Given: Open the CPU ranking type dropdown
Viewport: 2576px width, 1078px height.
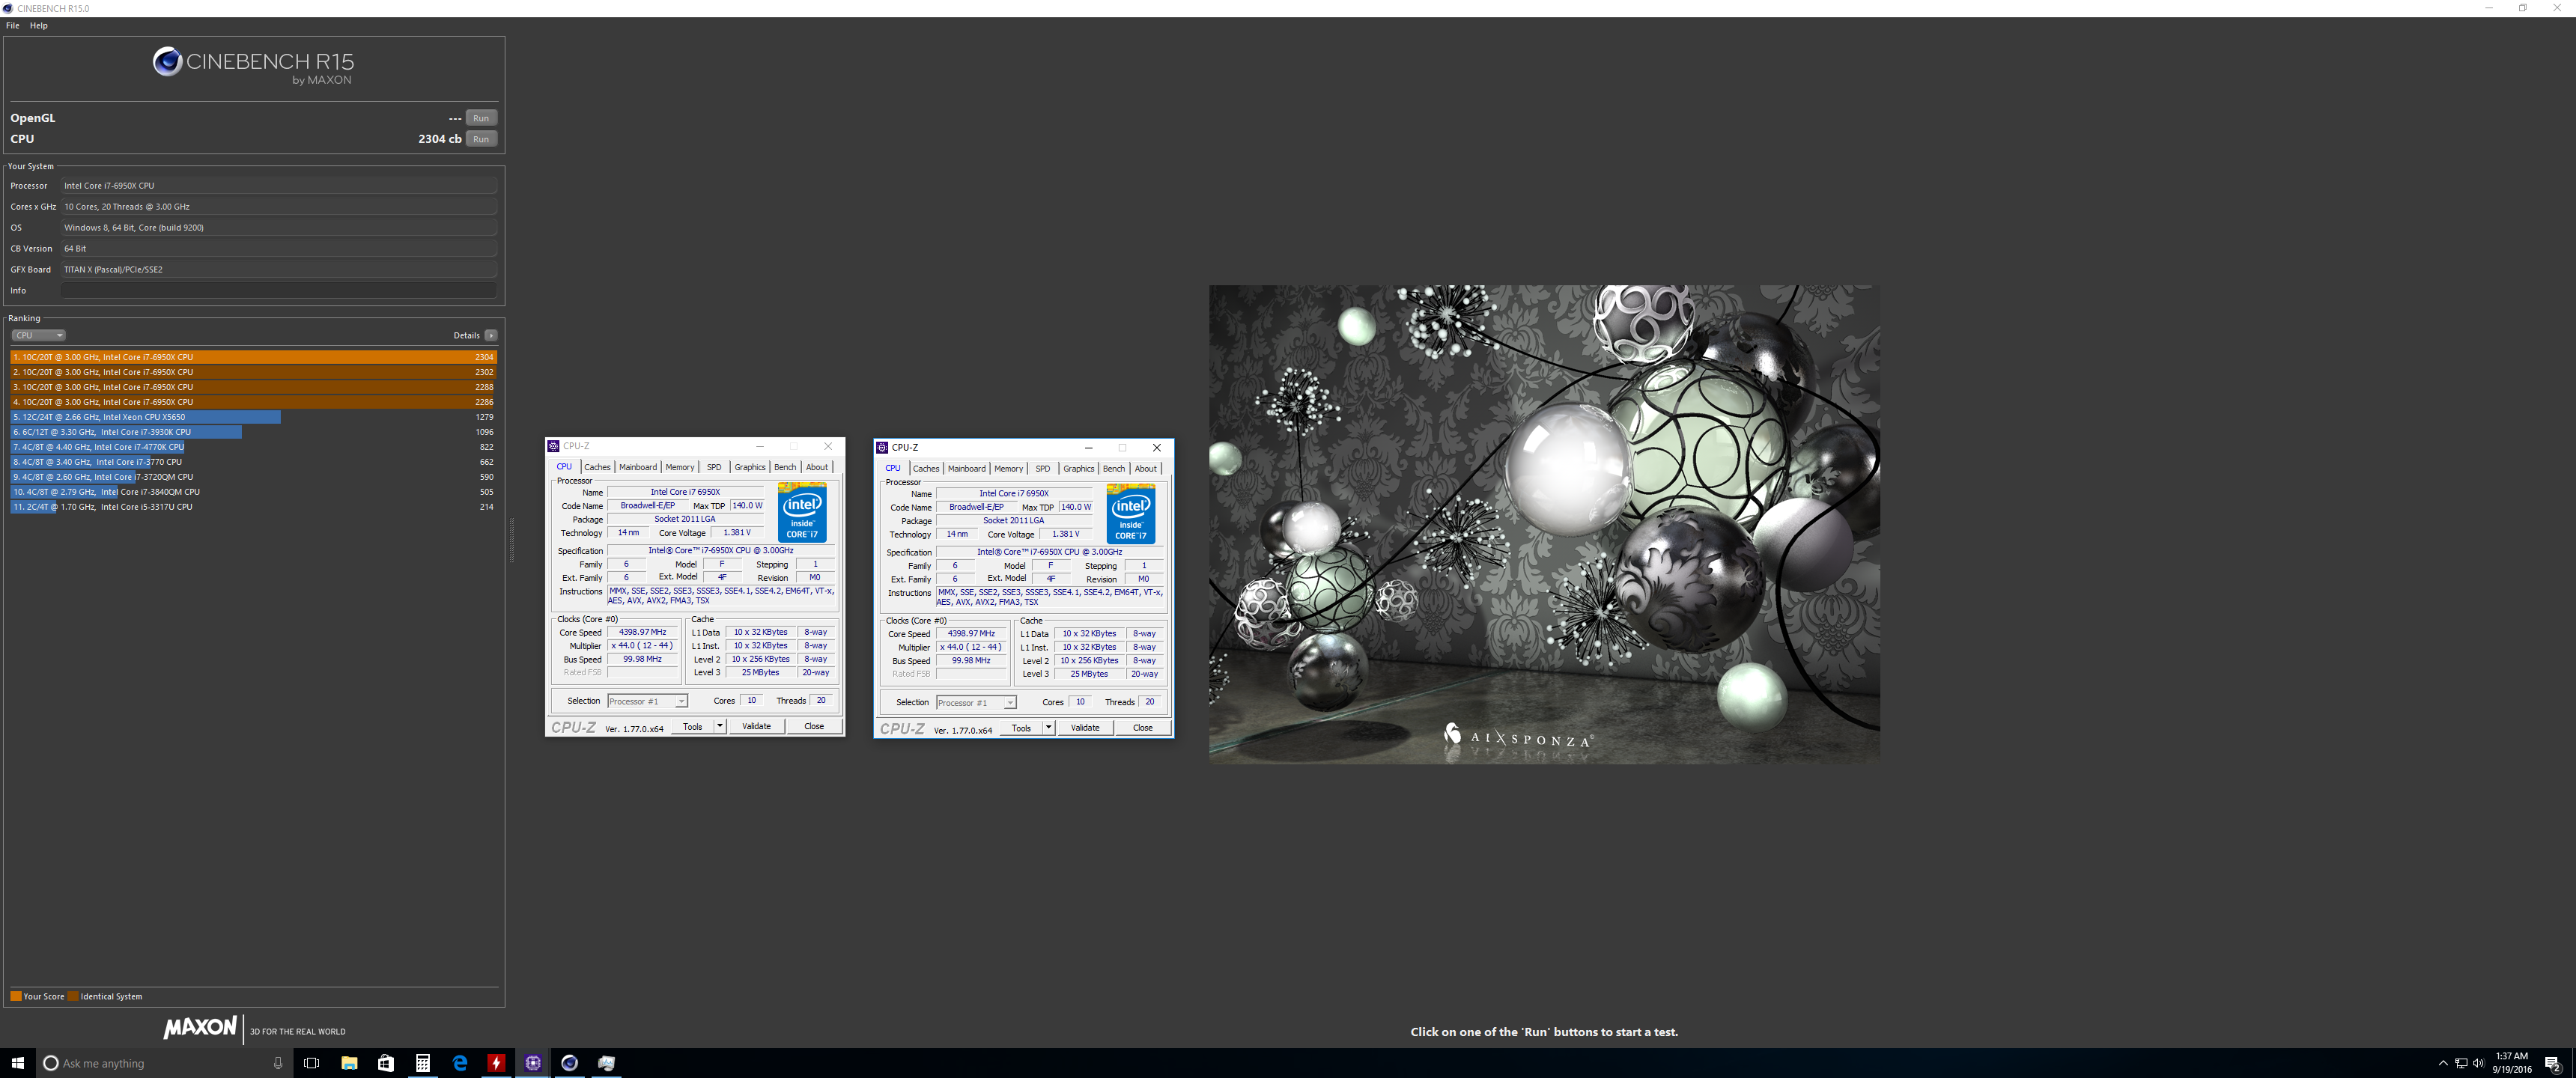Looking at the screenshot, I should [x=38, y=335].
